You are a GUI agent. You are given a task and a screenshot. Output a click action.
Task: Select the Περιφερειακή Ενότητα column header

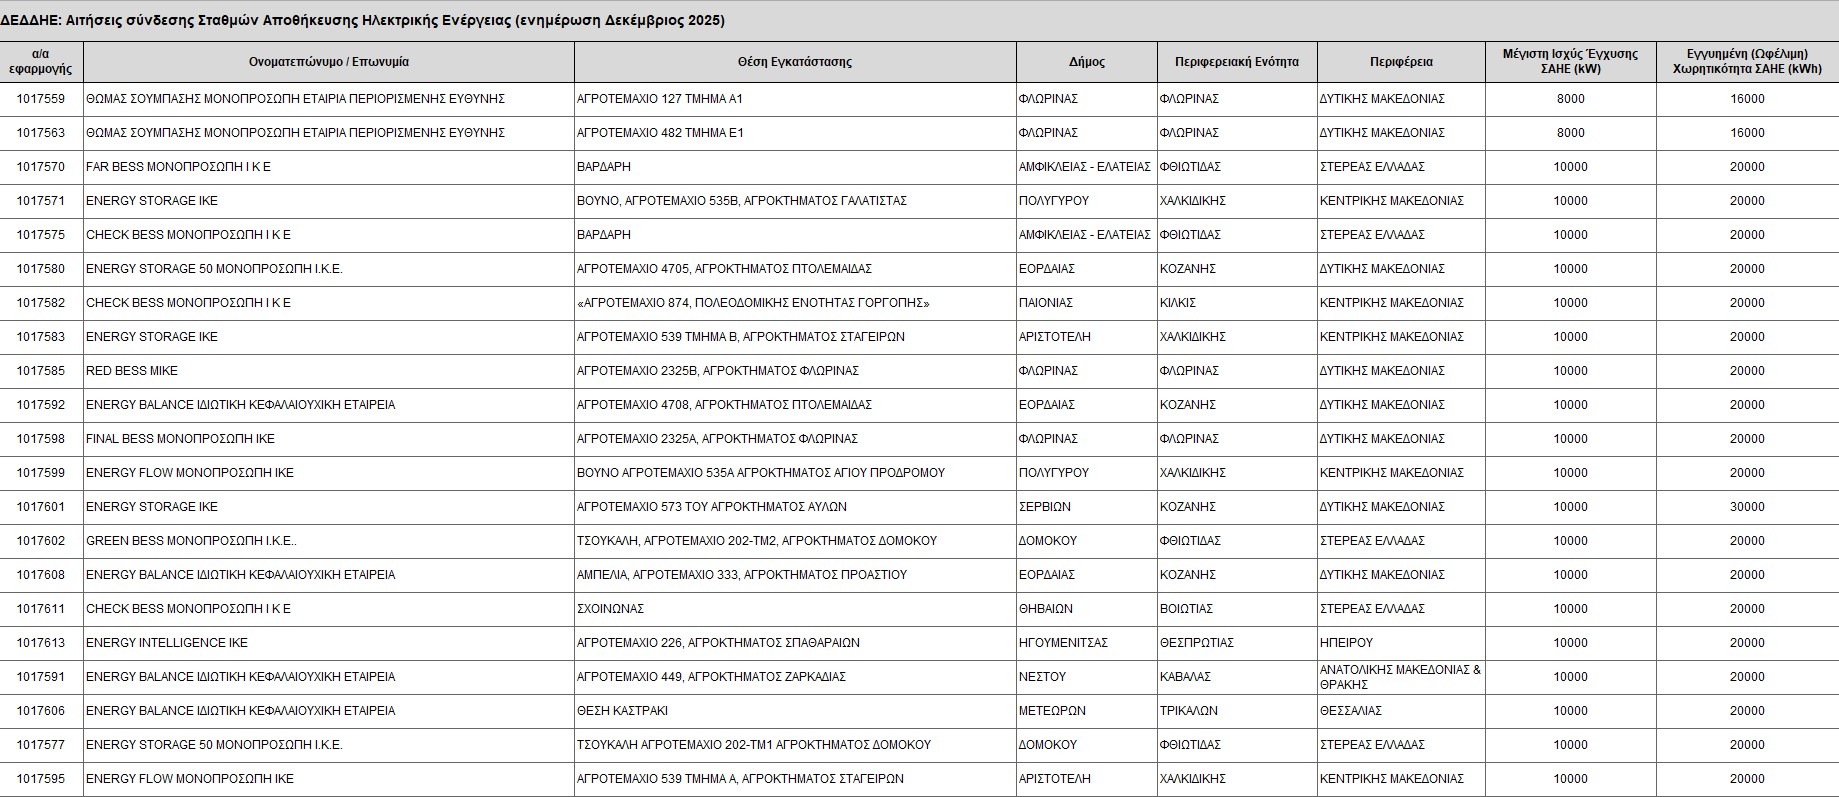[1236, 62]
